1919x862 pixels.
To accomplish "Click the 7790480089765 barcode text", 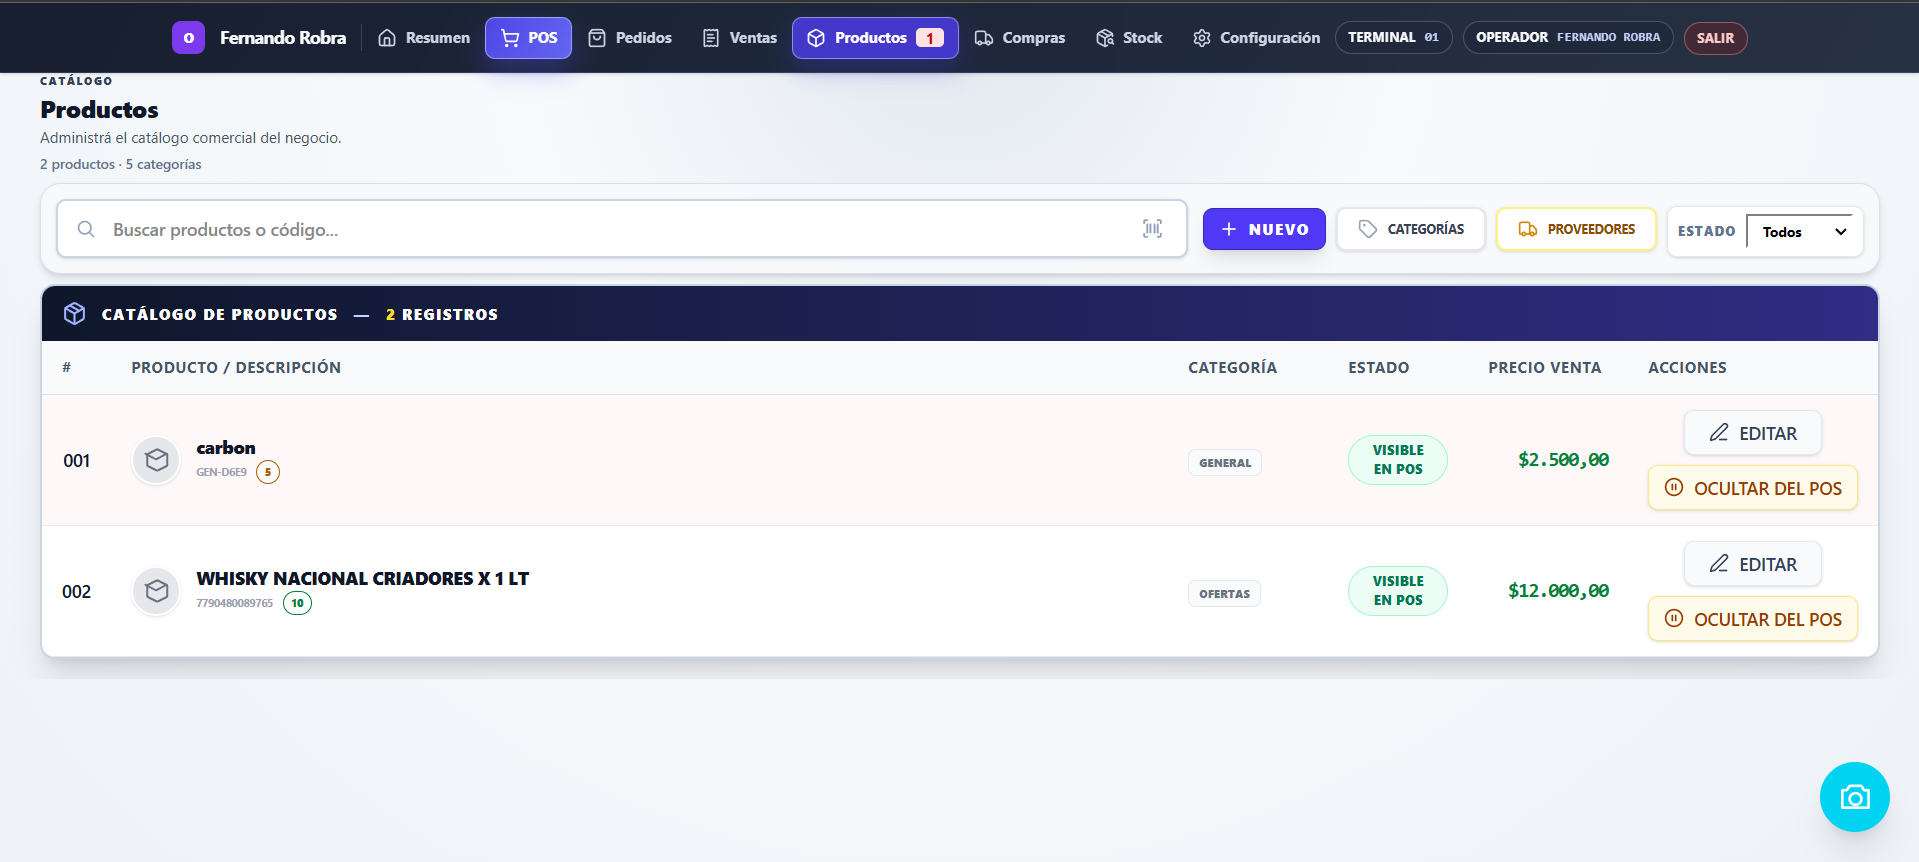I will pos(234,603).
